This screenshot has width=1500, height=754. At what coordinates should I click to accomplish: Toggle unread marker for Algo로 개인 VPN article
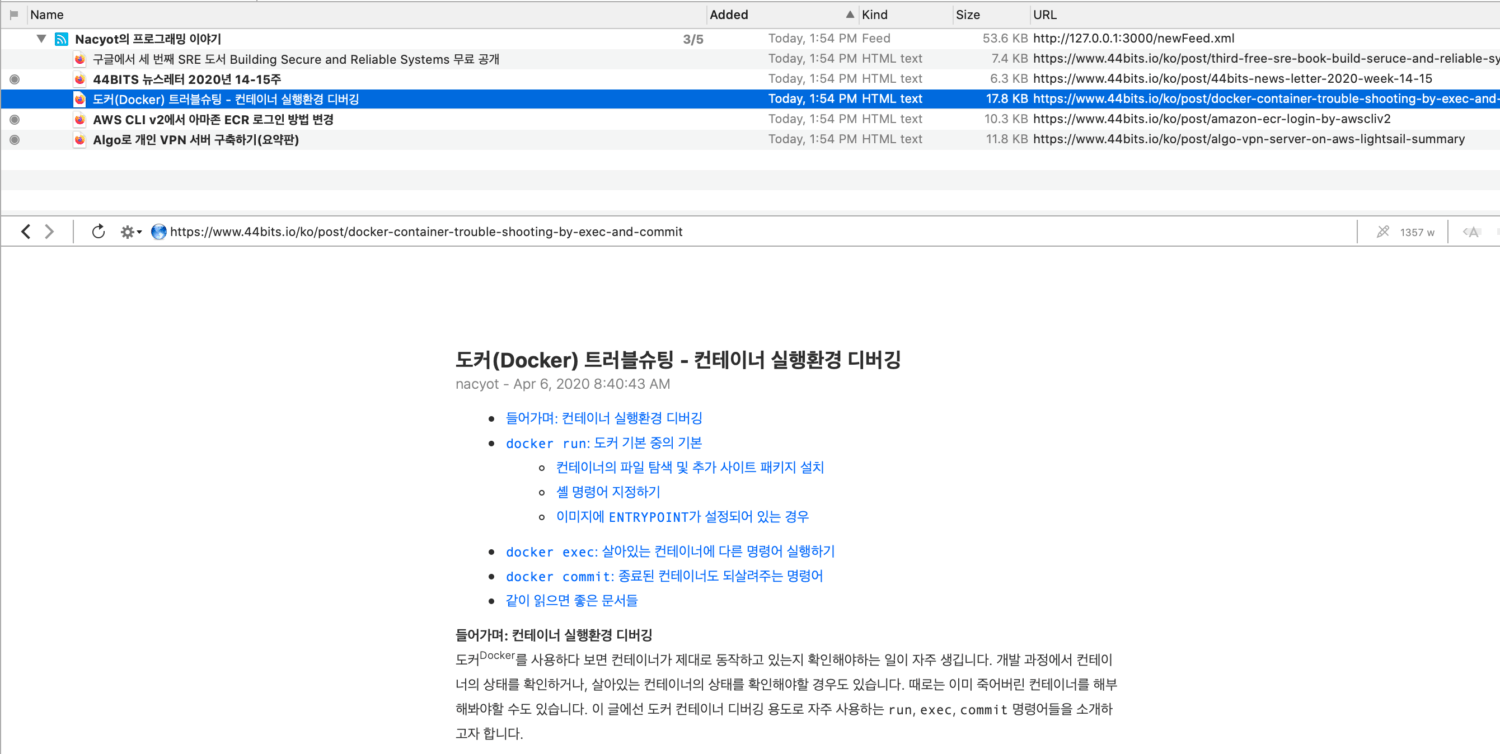[x=14, y=139]
